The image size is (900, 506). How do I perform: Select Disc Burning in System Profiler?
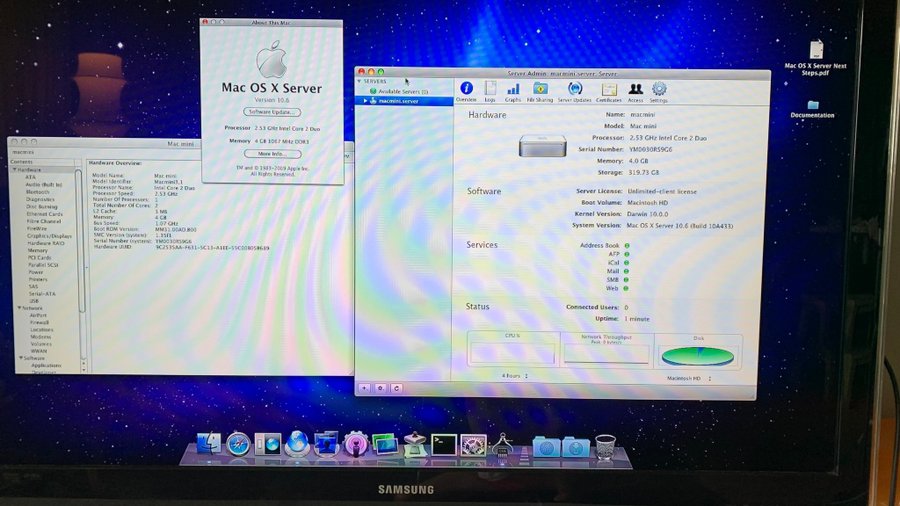tap(42, 207)
